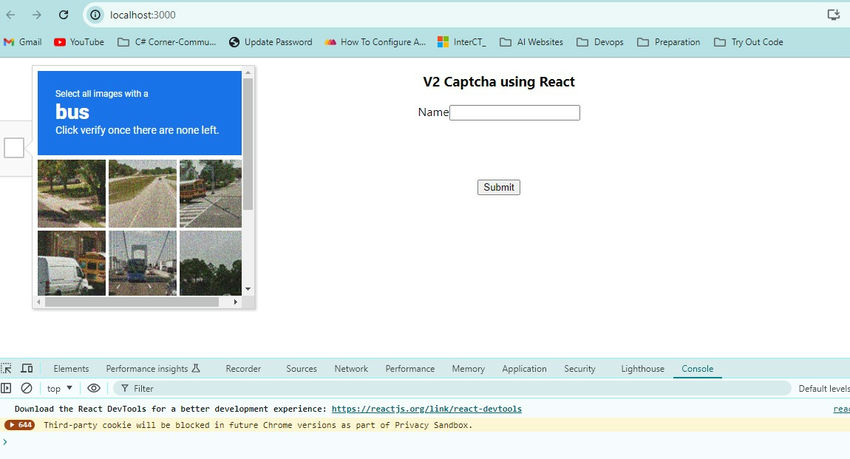
Task: Click the live expression eye icon
Action: (94, 388)
